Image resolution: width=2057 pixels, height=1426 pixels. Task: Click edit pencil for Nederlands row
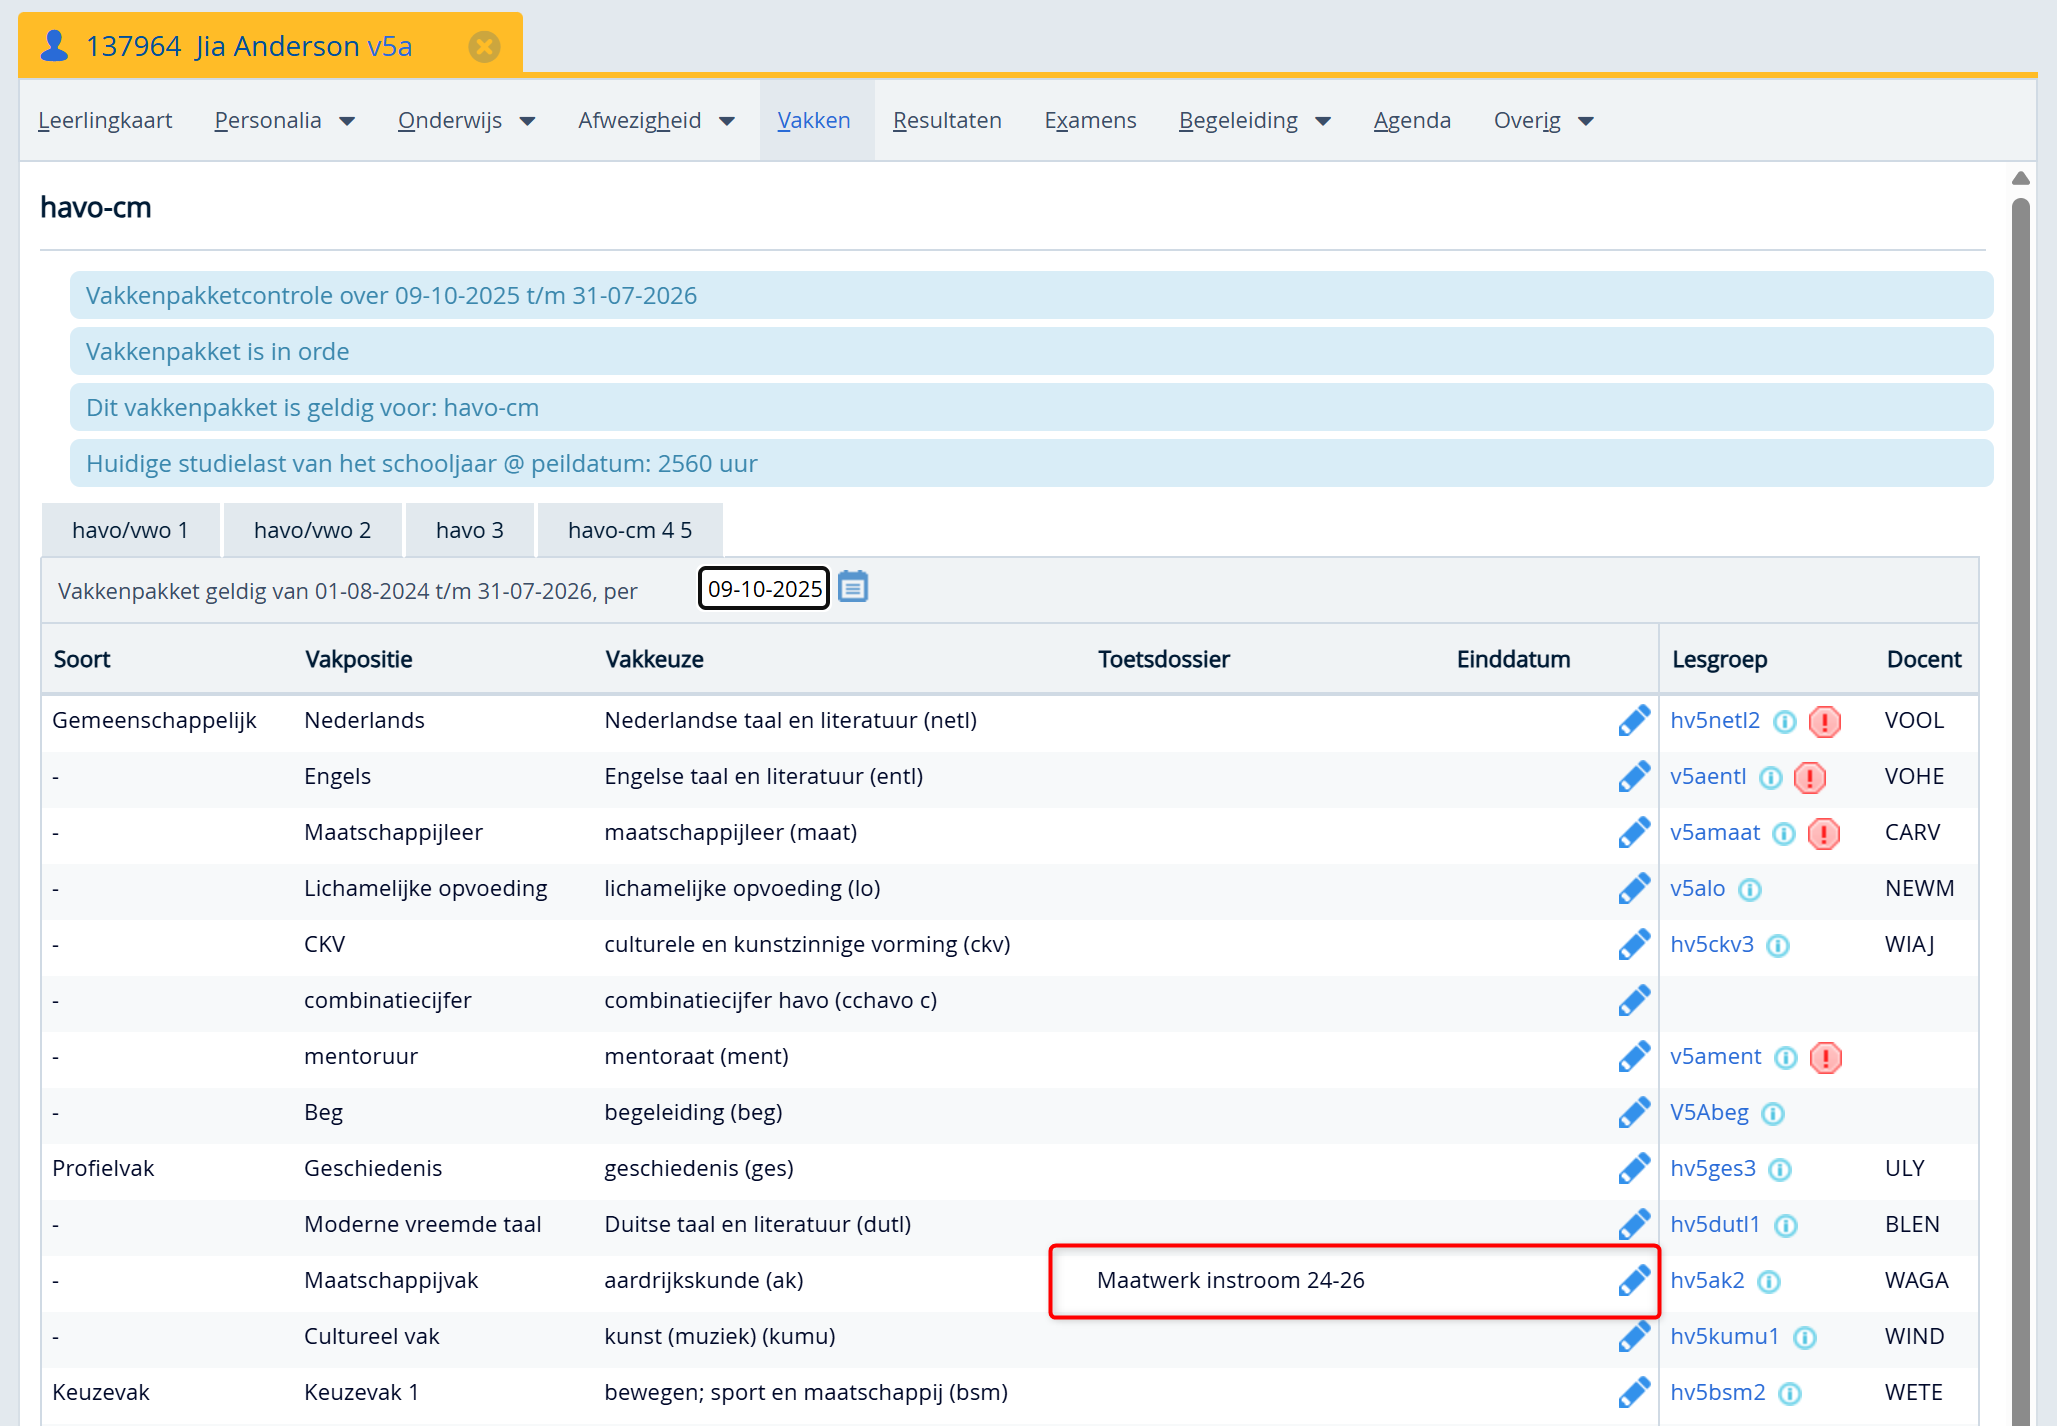pos(1633,720)
